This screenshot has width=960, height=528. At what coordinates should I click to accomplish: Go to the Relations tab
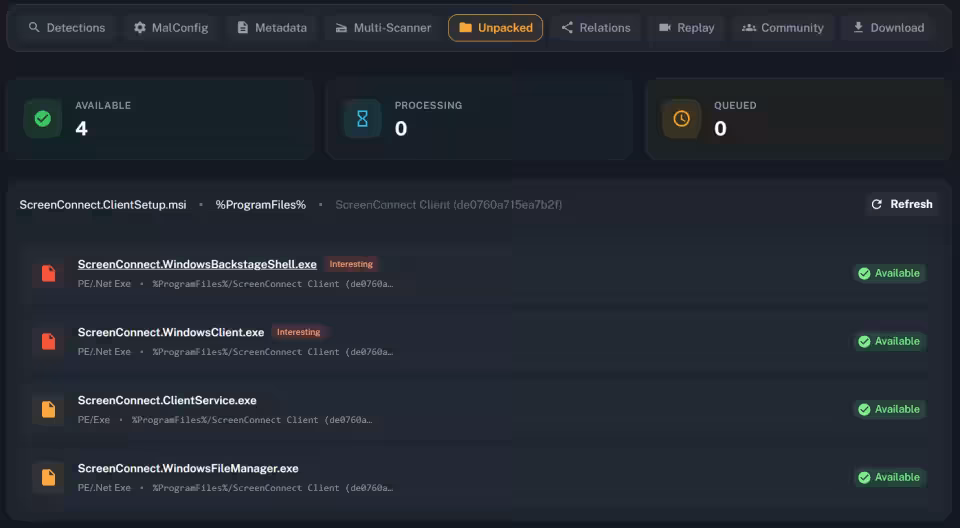coord(596,28)
